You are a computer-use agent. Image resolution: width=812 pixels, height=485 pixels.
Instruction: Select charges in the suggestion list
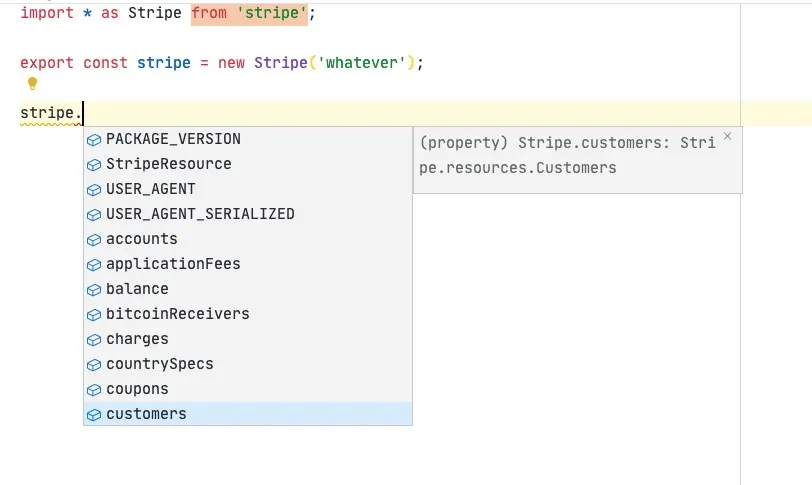click(137, 339)
